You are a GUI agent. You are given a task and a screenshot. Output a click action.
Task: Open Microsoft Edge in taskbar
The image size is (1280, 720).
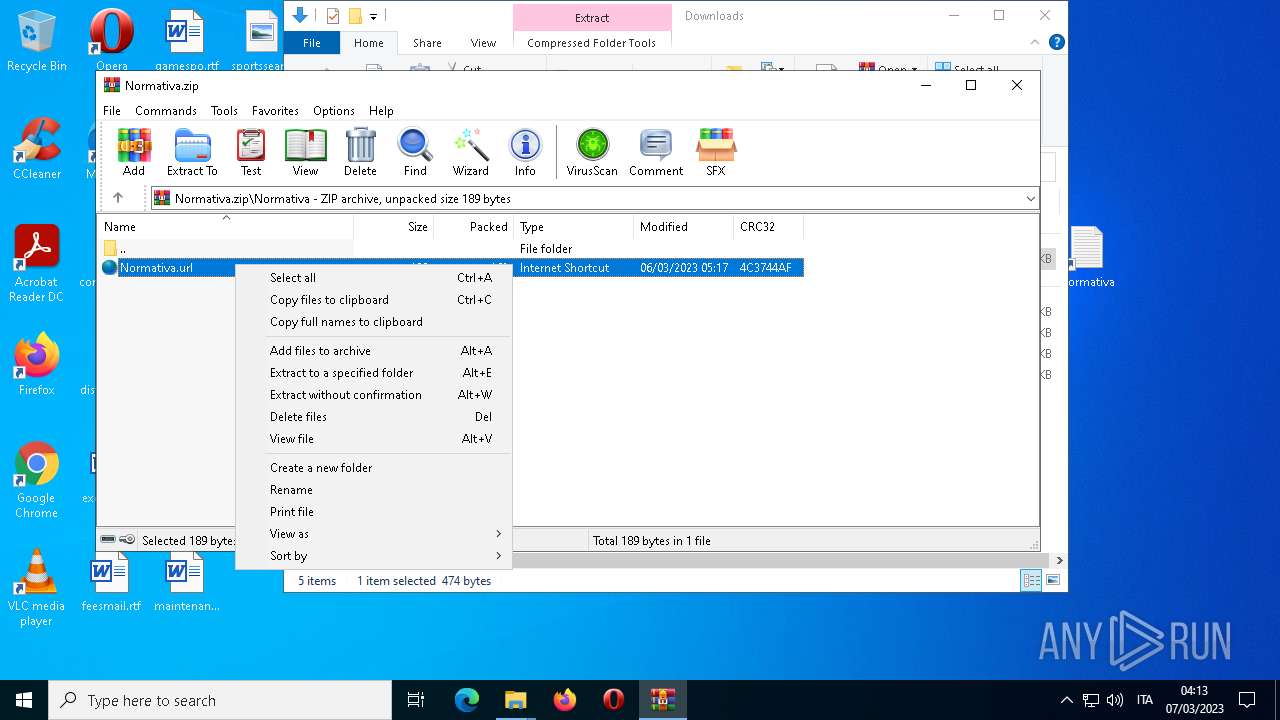[467, 700]
